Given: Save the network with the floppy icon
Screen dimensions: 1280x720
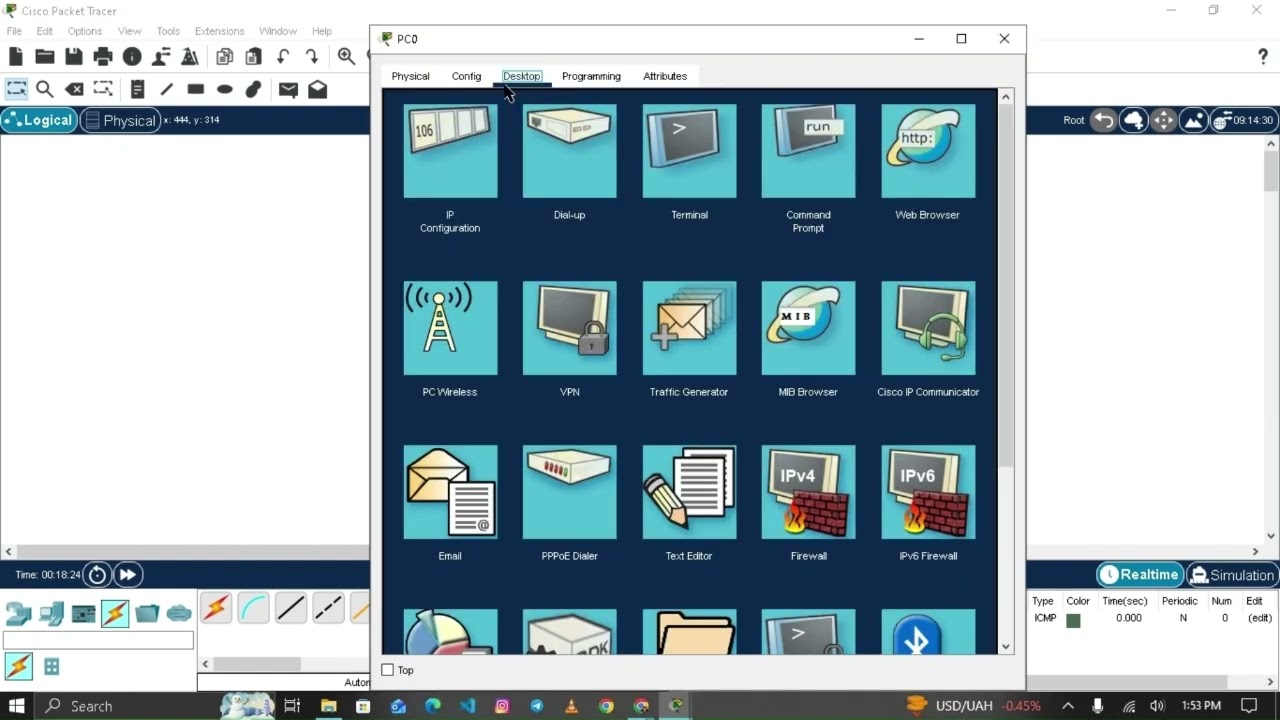Looking at the screenshot, I should pyautogui.click(x=73, y=57).
